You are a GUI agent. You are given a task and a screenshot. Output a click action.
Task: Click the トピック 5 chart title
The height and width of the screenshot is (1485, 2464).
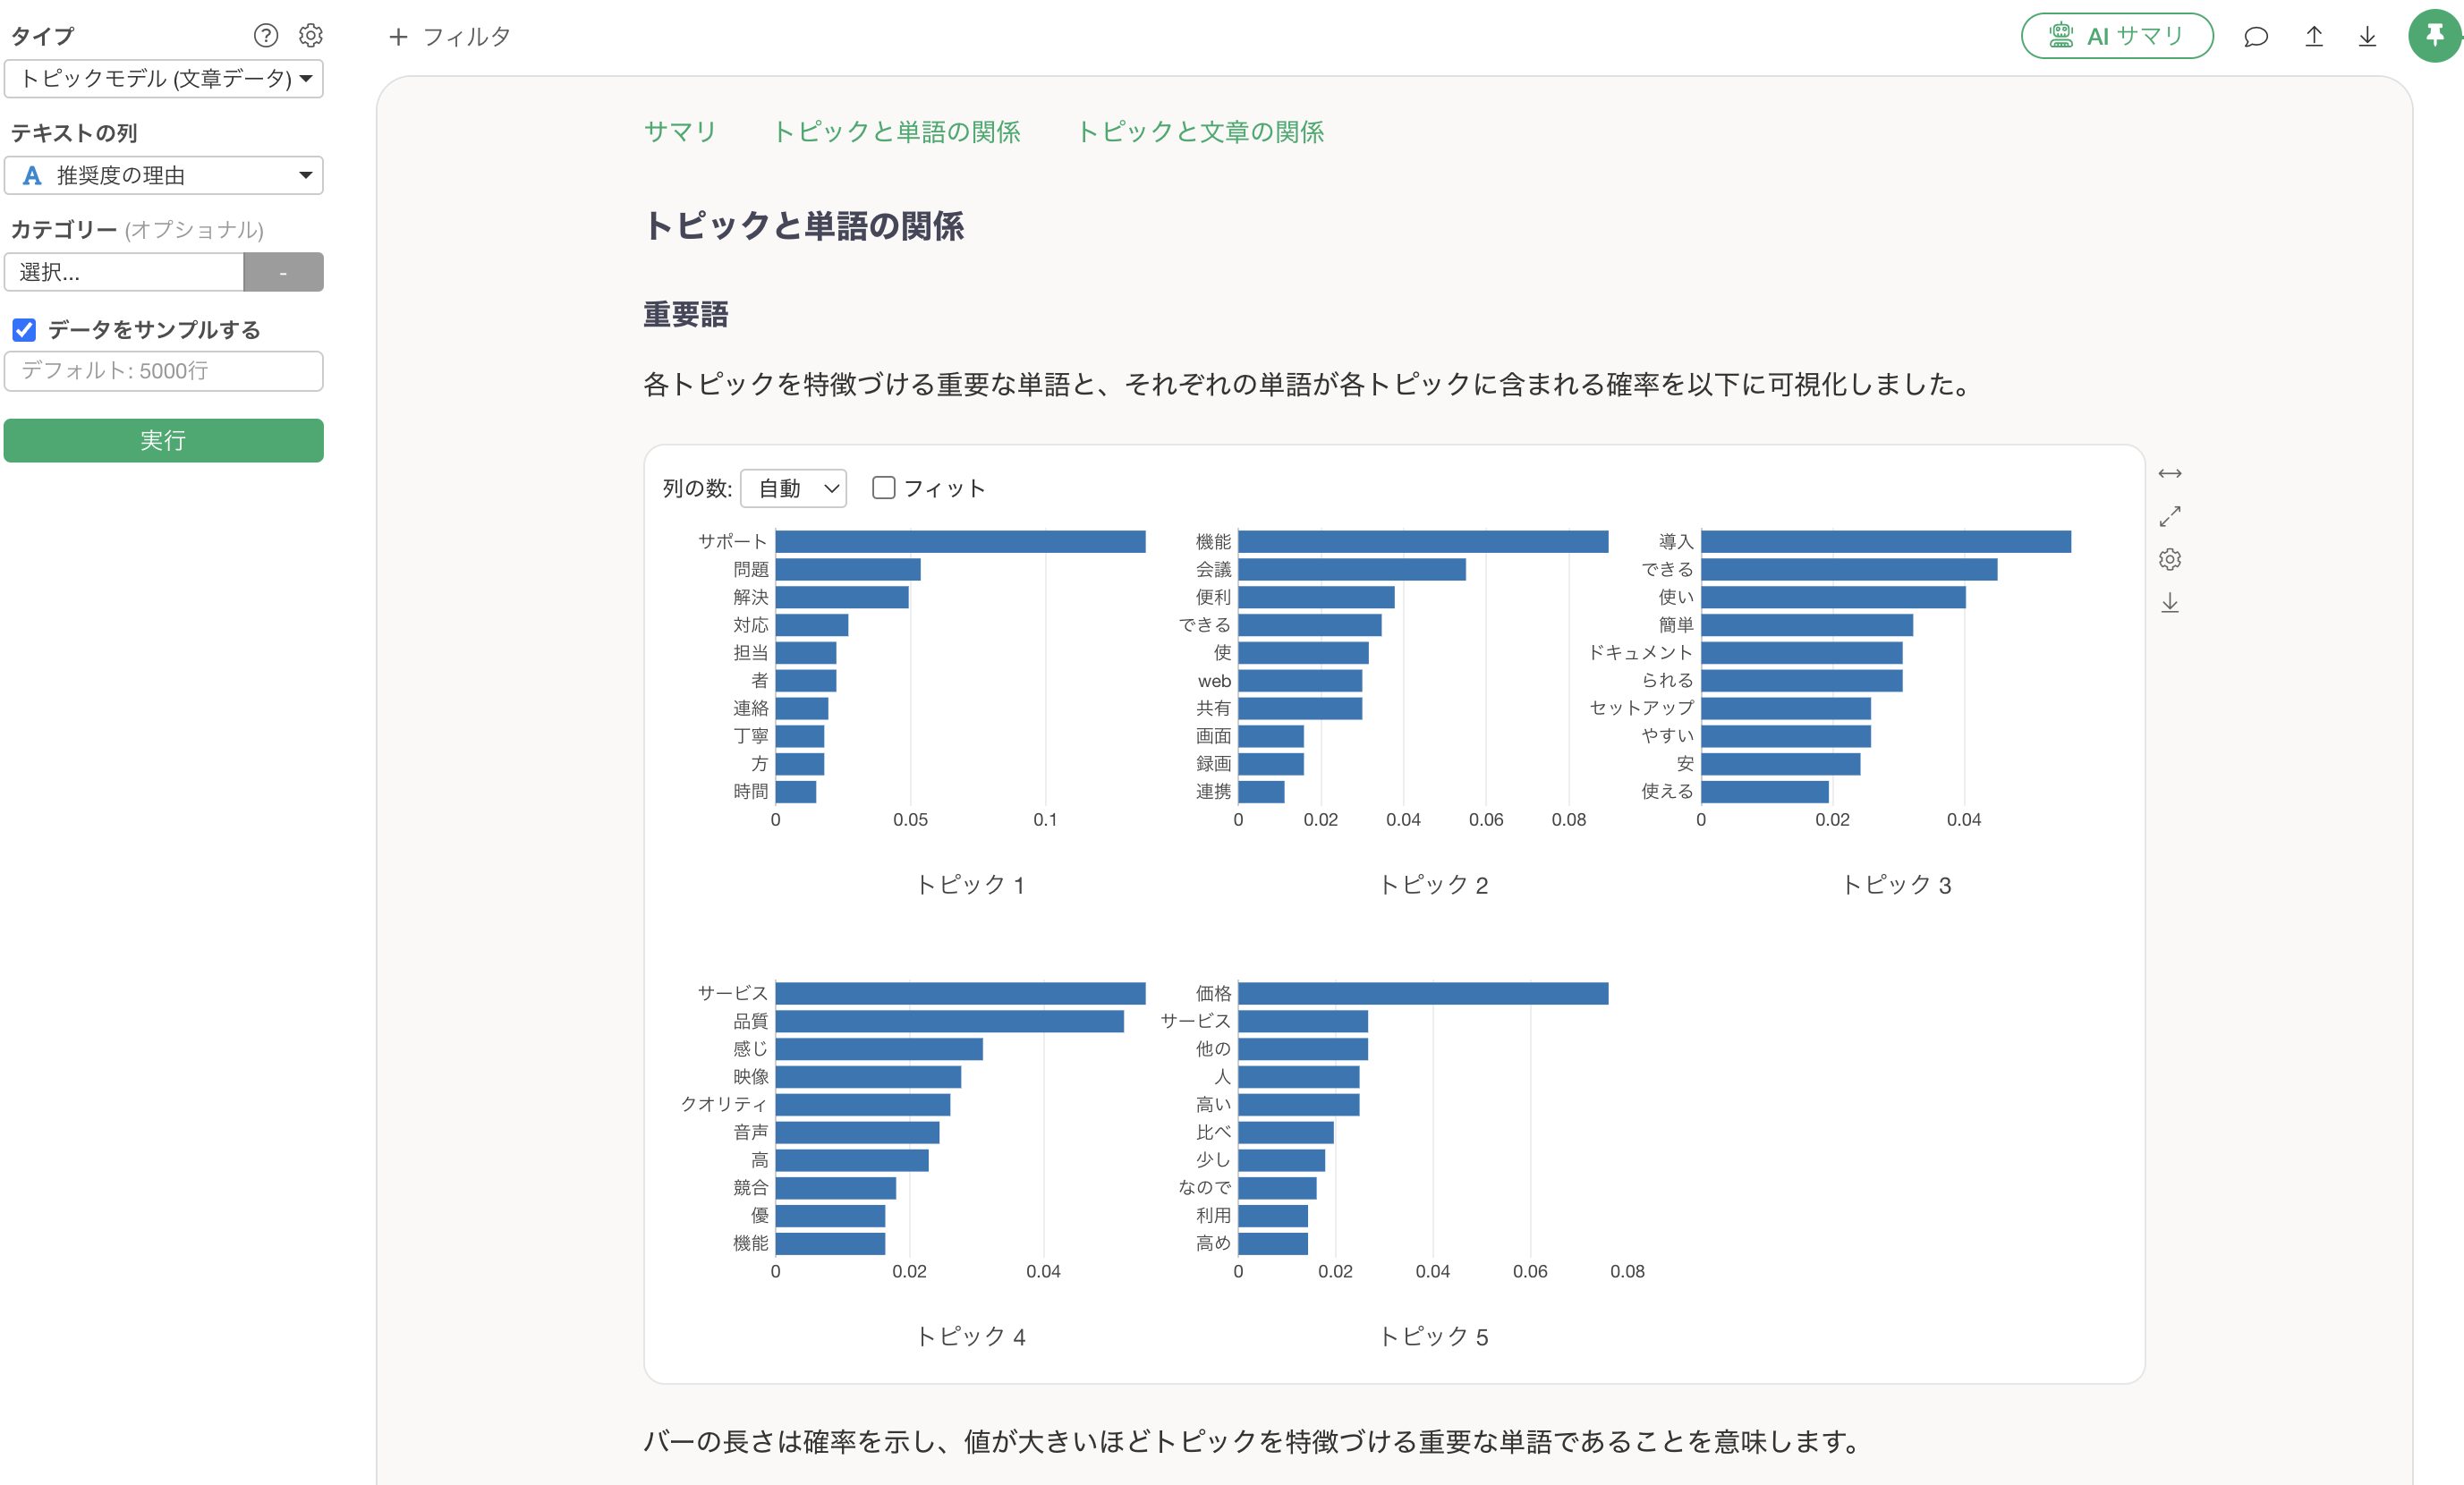pyautogui.click(x=1433, y=1337)
